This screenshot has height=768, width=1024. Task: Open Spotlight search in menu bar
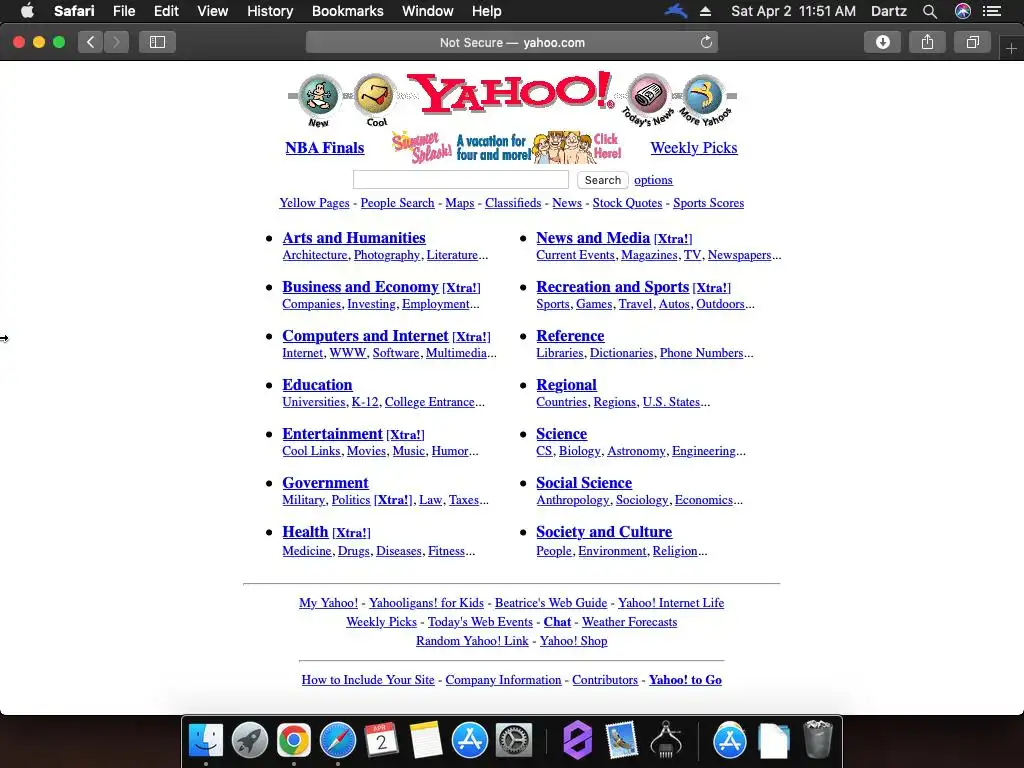(930, 11)
